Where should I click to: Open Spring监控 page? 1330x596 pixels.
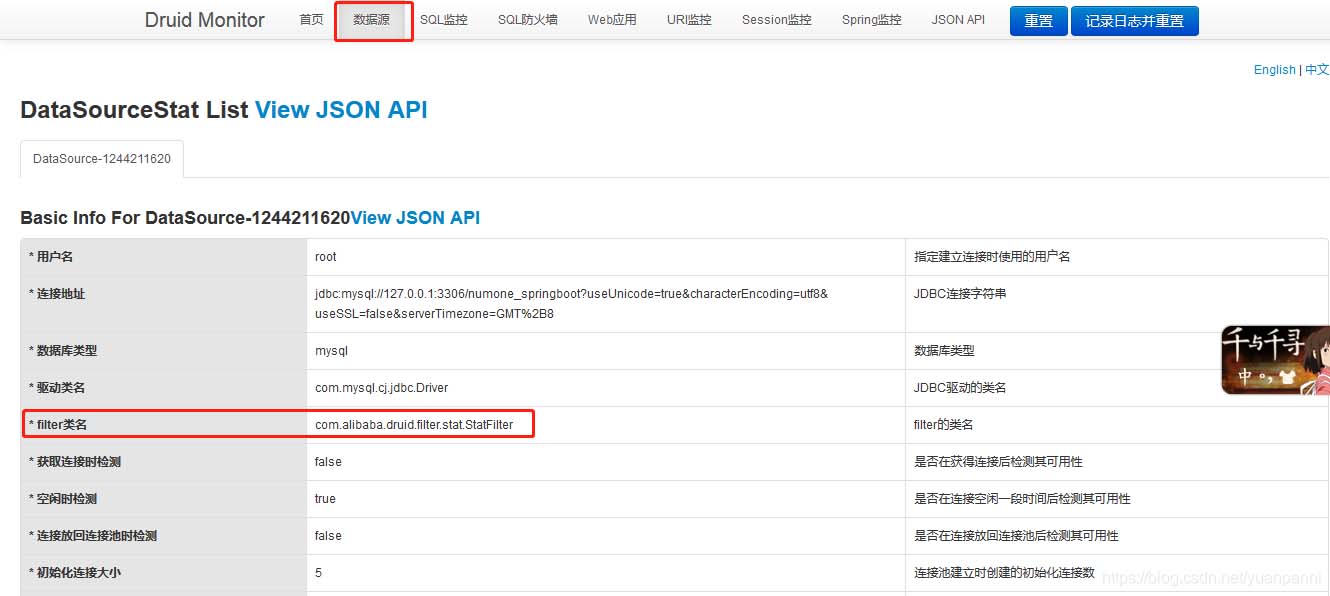(870, 19)
